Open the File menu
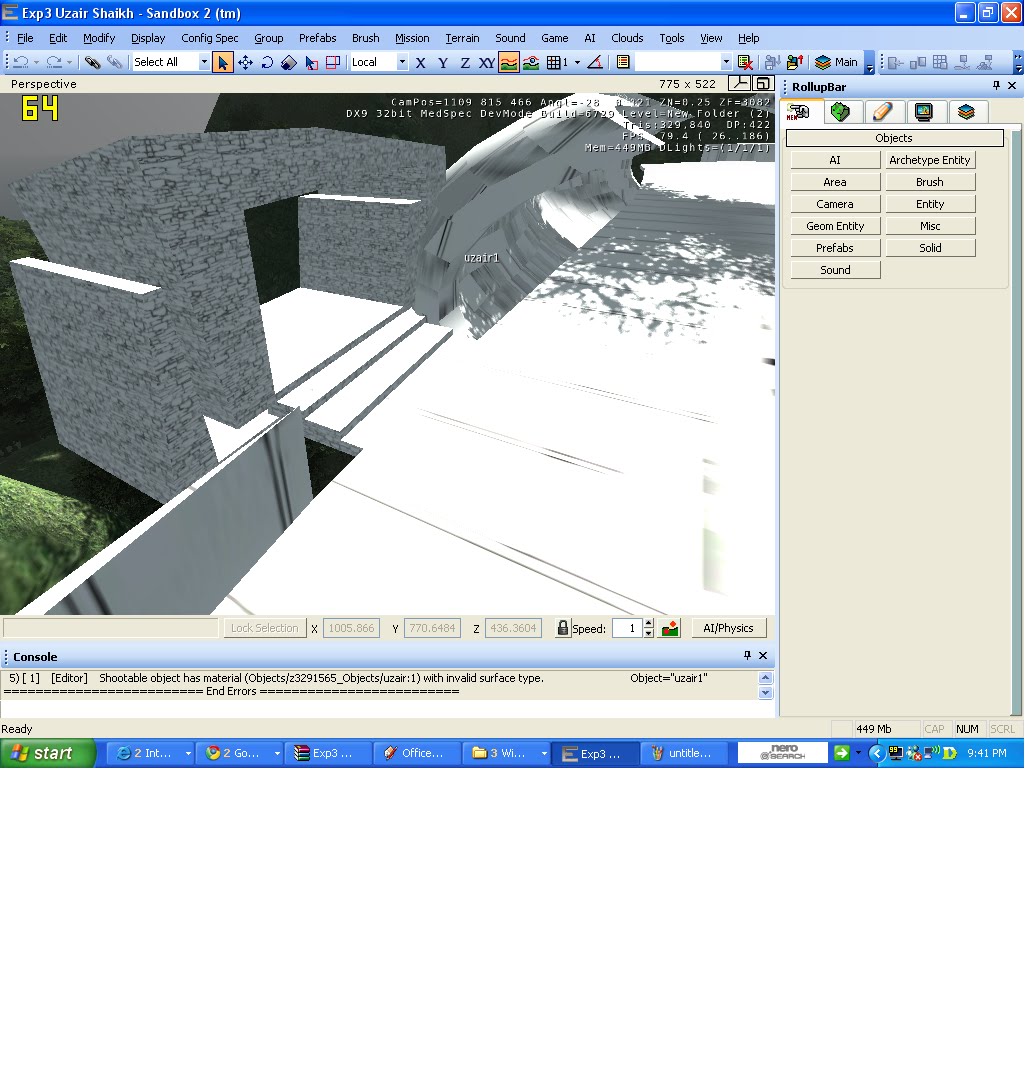Image resolution: width=1025 pixels, height=1076 pixels. [x=25, y=38]
